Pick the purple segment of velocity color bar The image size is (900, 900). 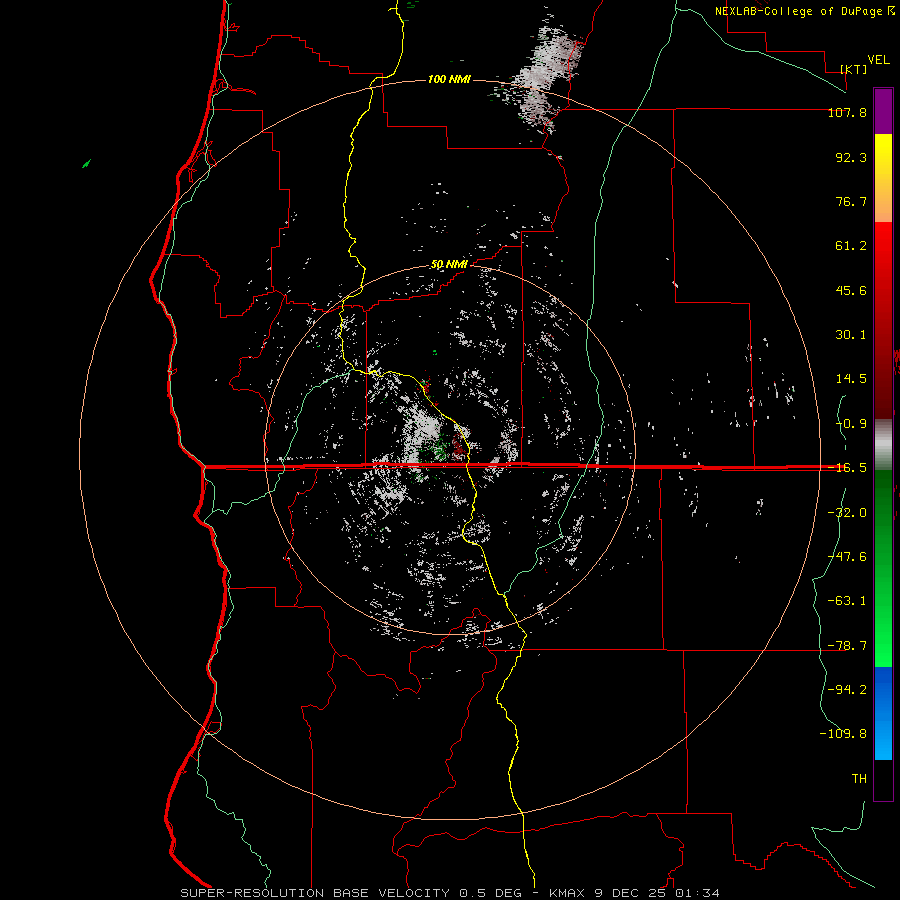tap(883, 111)
